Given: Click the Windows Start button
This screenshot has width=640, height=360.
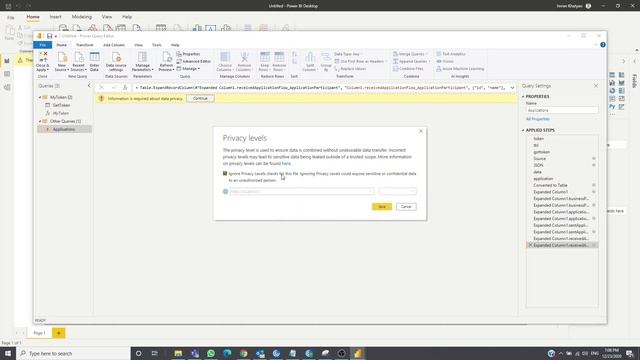Looking at the screenshot, I should (8, 353).
